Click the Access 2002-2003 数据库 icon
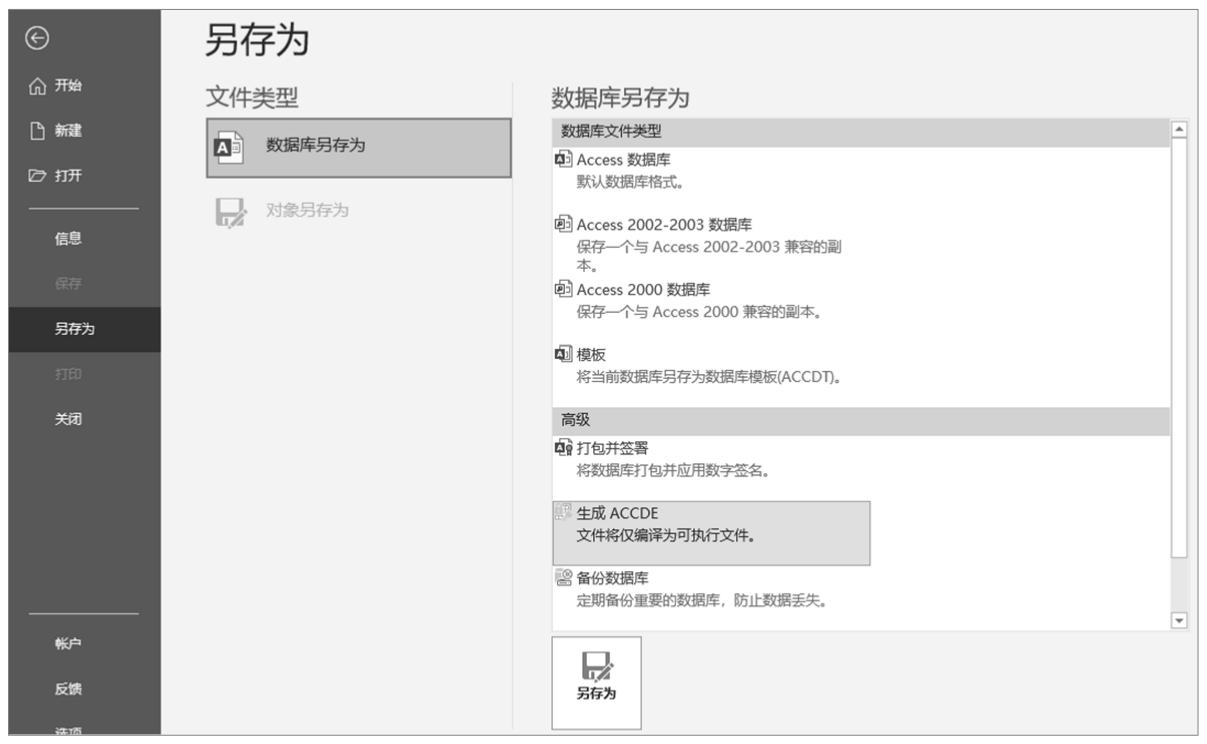1207x744 pixels. 563,224
